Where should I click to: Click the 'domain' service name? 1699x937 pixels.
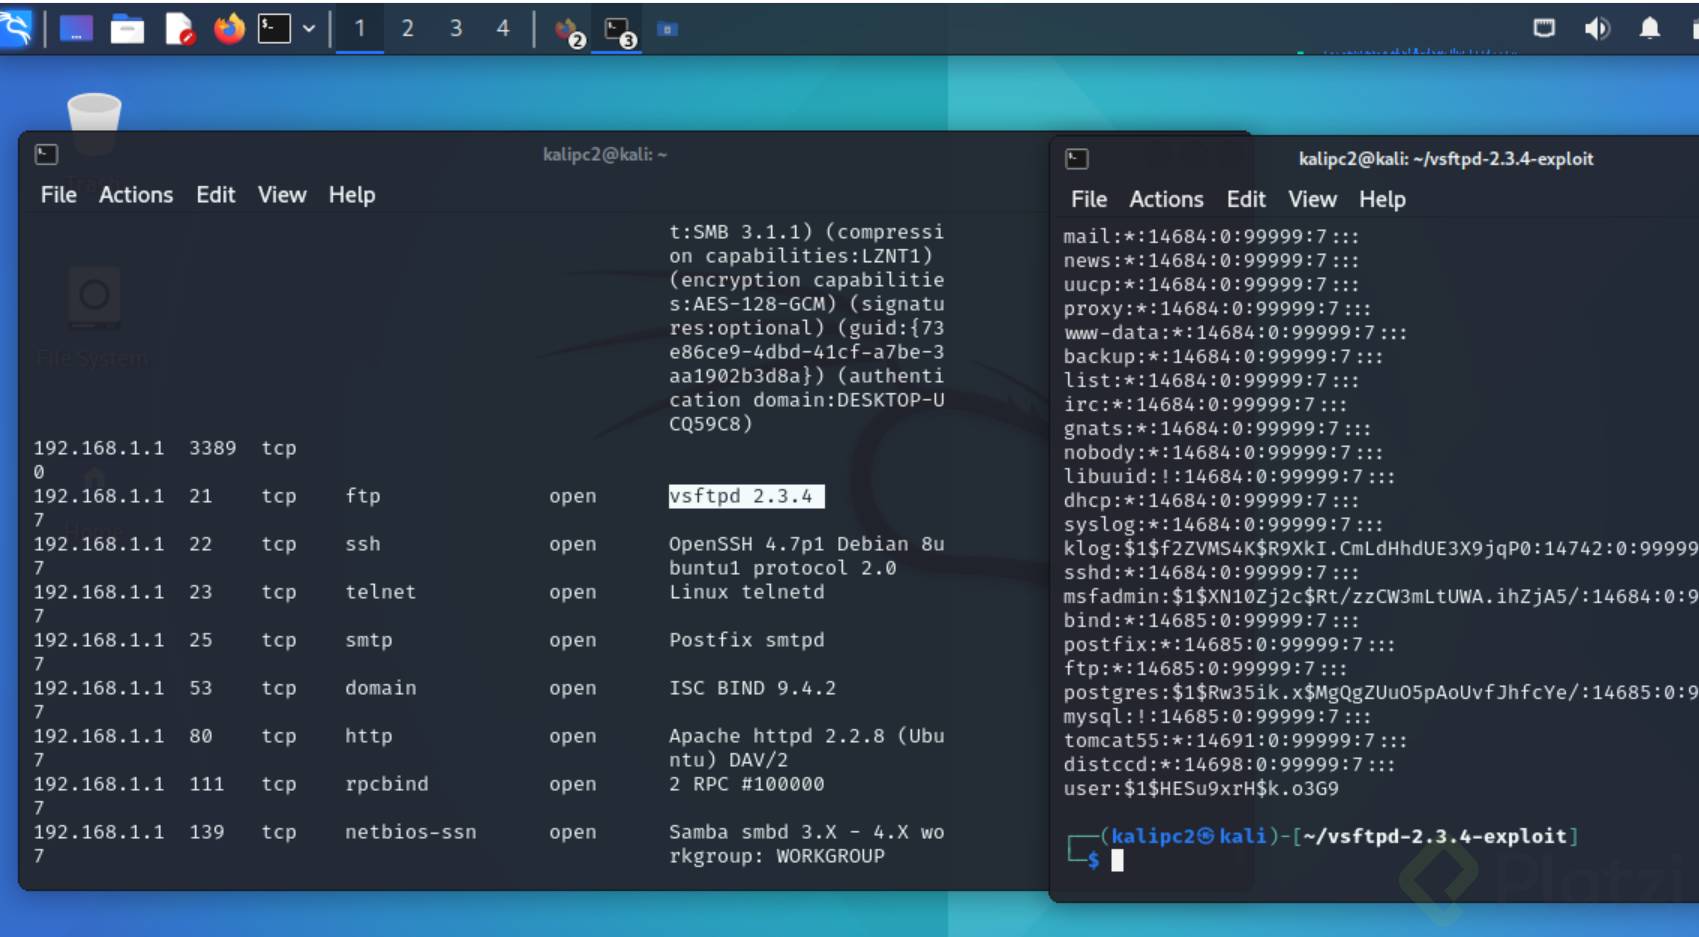click(x=381, y=688)
